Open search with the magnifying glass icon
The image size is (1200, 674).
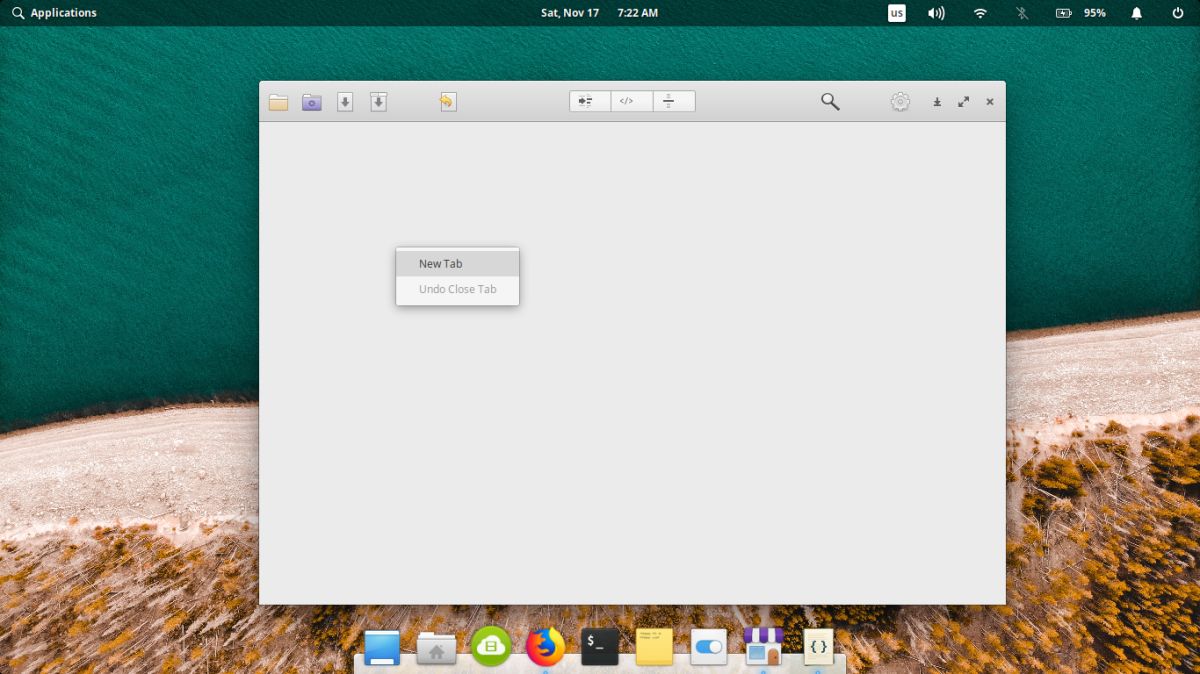coord(830,101)
